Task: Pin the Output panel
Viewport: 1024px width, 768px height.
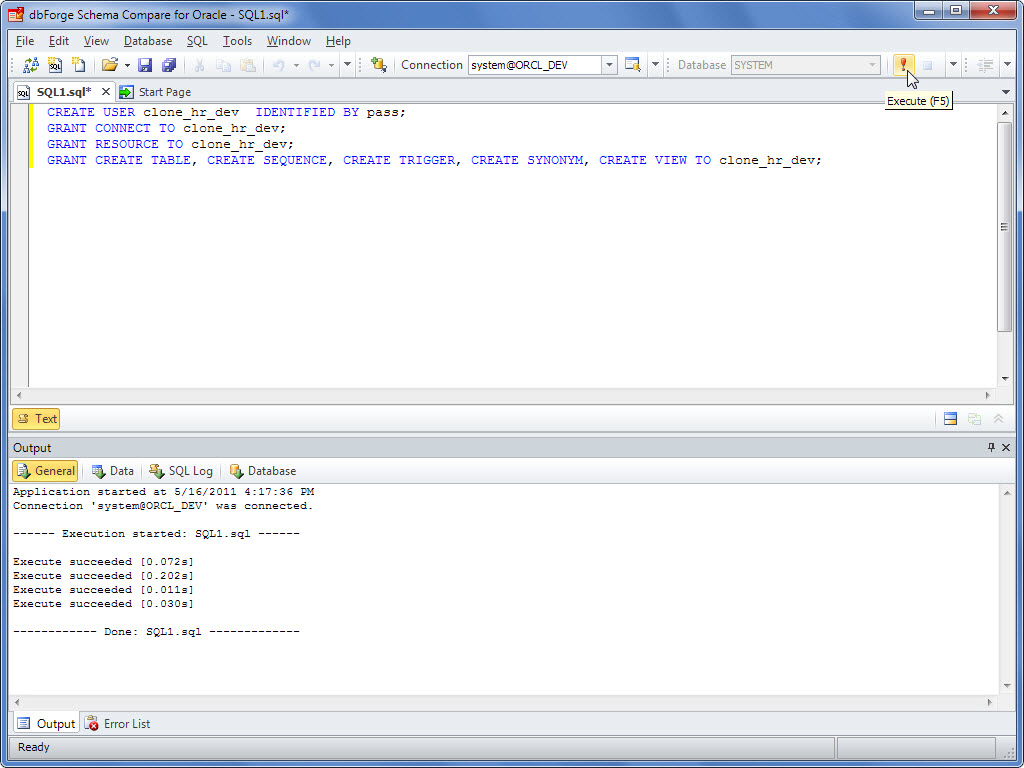Action: tap(993, 447)
